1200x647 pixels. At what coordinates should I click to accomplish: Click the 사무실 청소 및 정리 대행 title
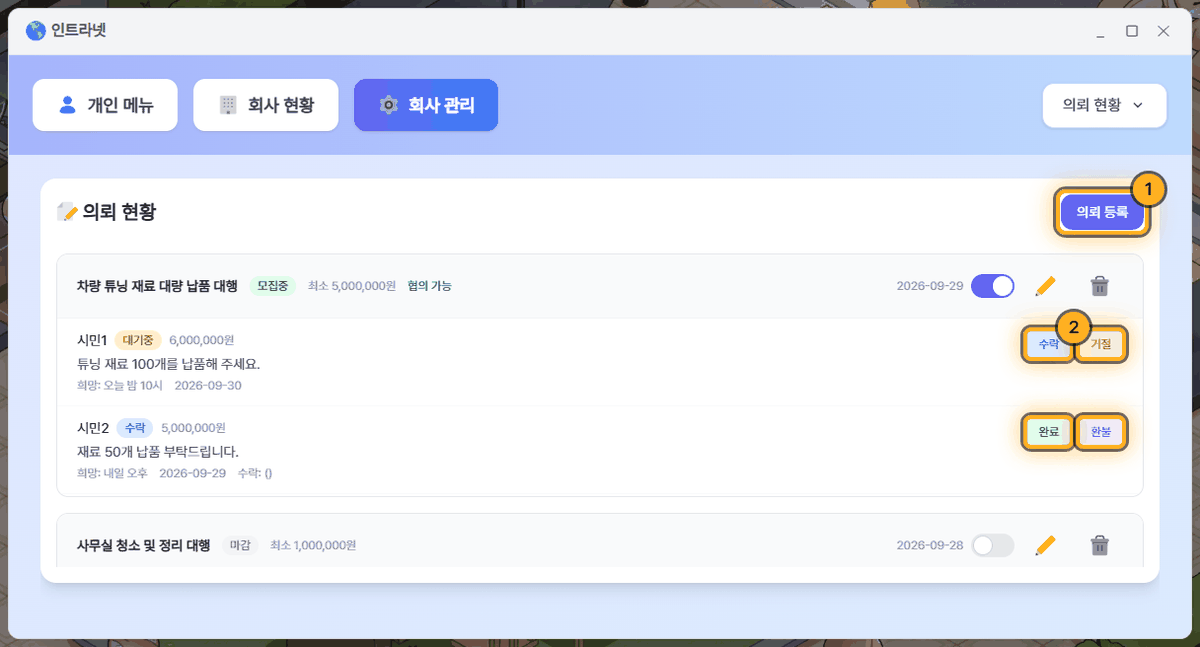click(x=144, y=545)
